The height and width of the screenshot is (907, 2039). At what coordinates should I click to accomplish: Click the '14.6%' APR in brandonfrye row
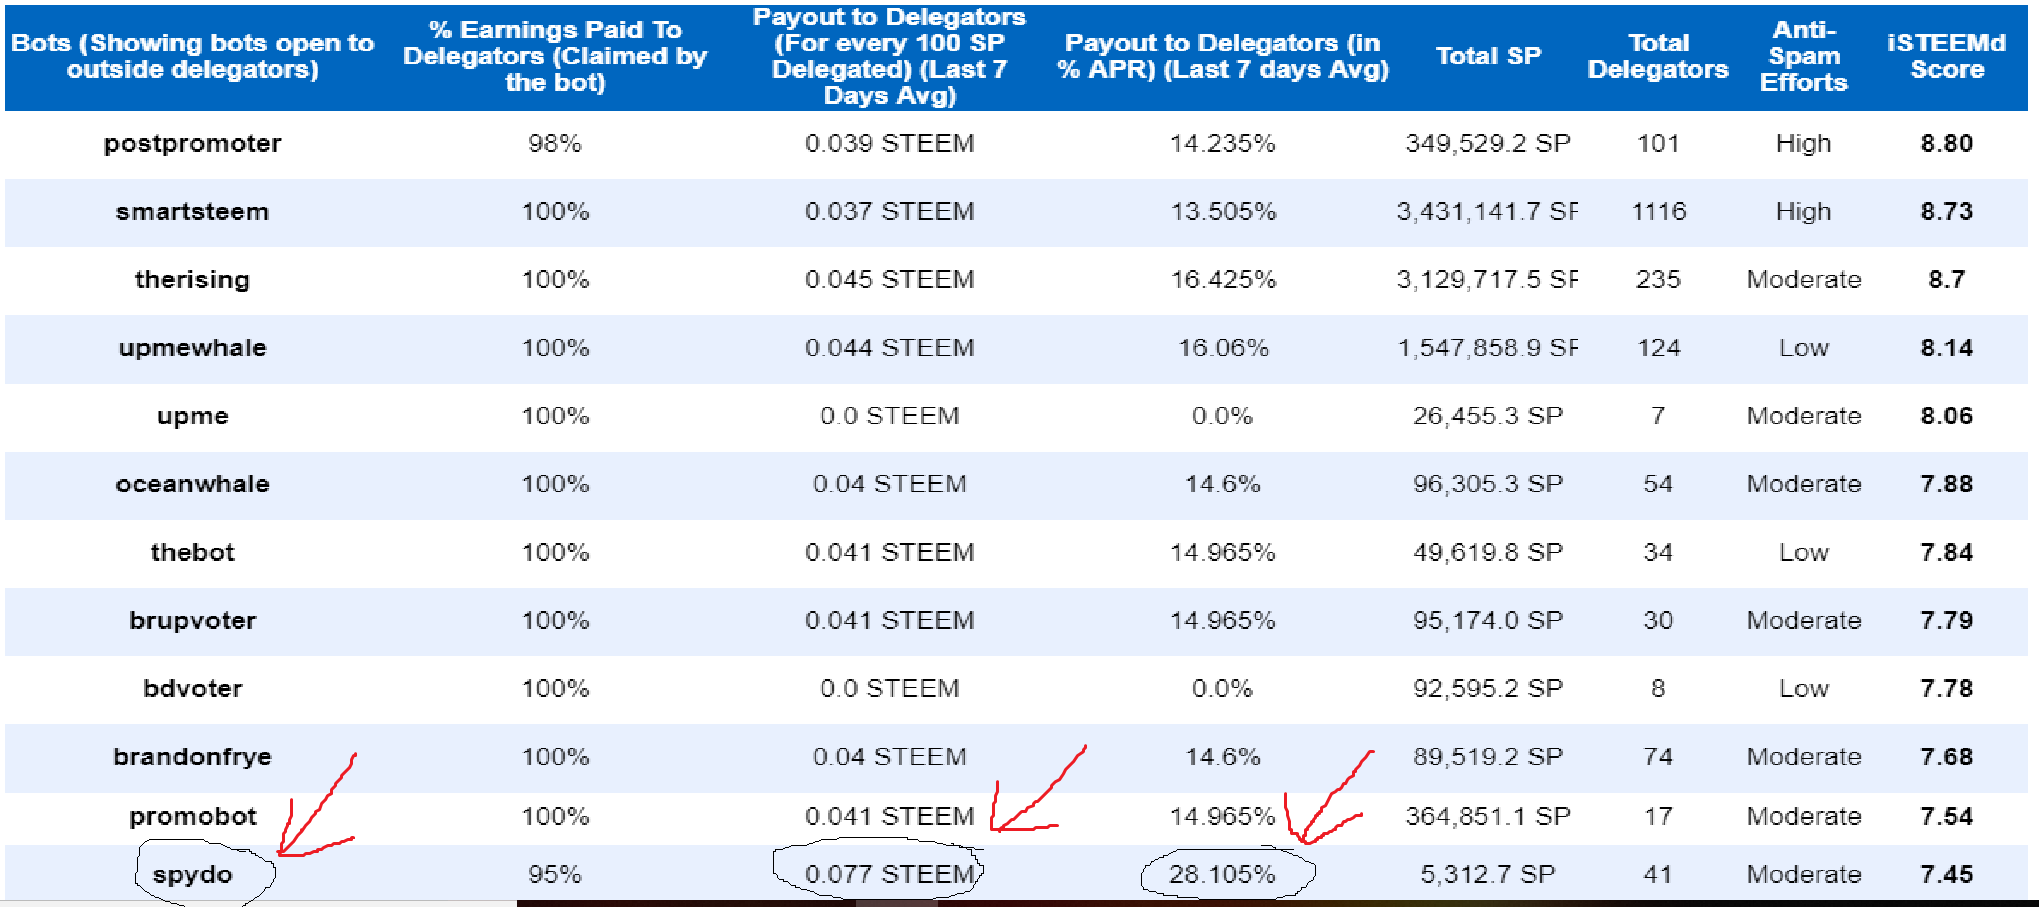(x=1223, y=757)
